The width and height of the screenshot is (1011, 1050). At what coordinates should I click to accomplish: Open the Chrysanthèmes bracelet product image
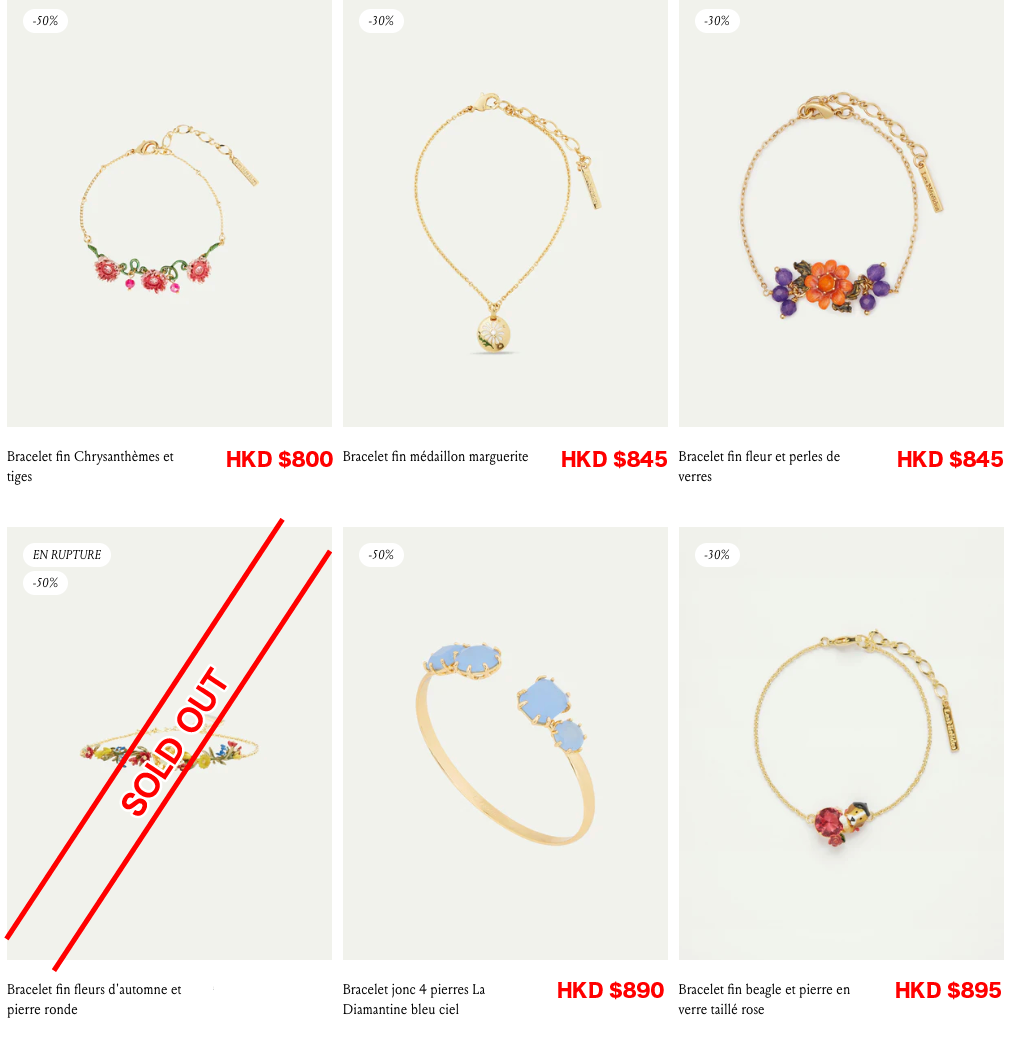click(169, 213)
